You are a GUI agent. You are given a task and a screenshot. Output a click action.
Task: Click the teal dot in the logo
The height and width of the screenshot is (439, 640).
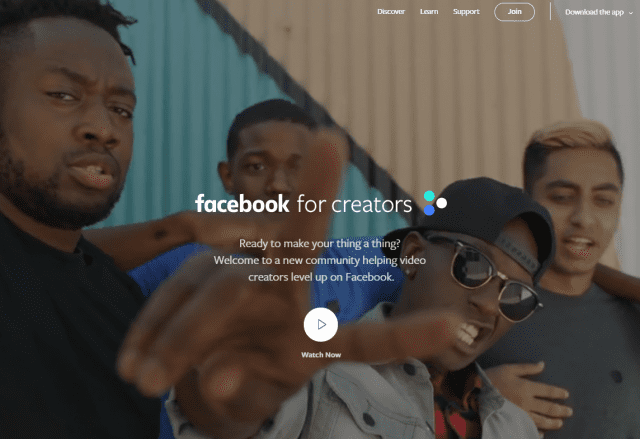429,196
